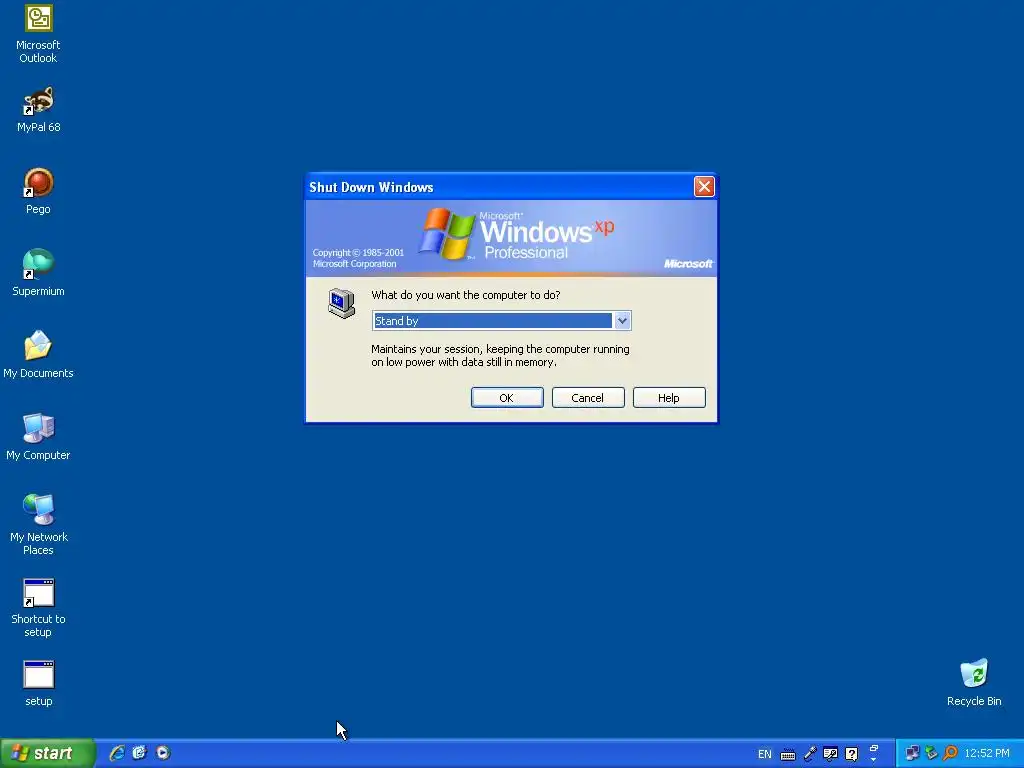Launch Internet Explorer from Quick Launch
1024x768 pixels.
(117, 753)
